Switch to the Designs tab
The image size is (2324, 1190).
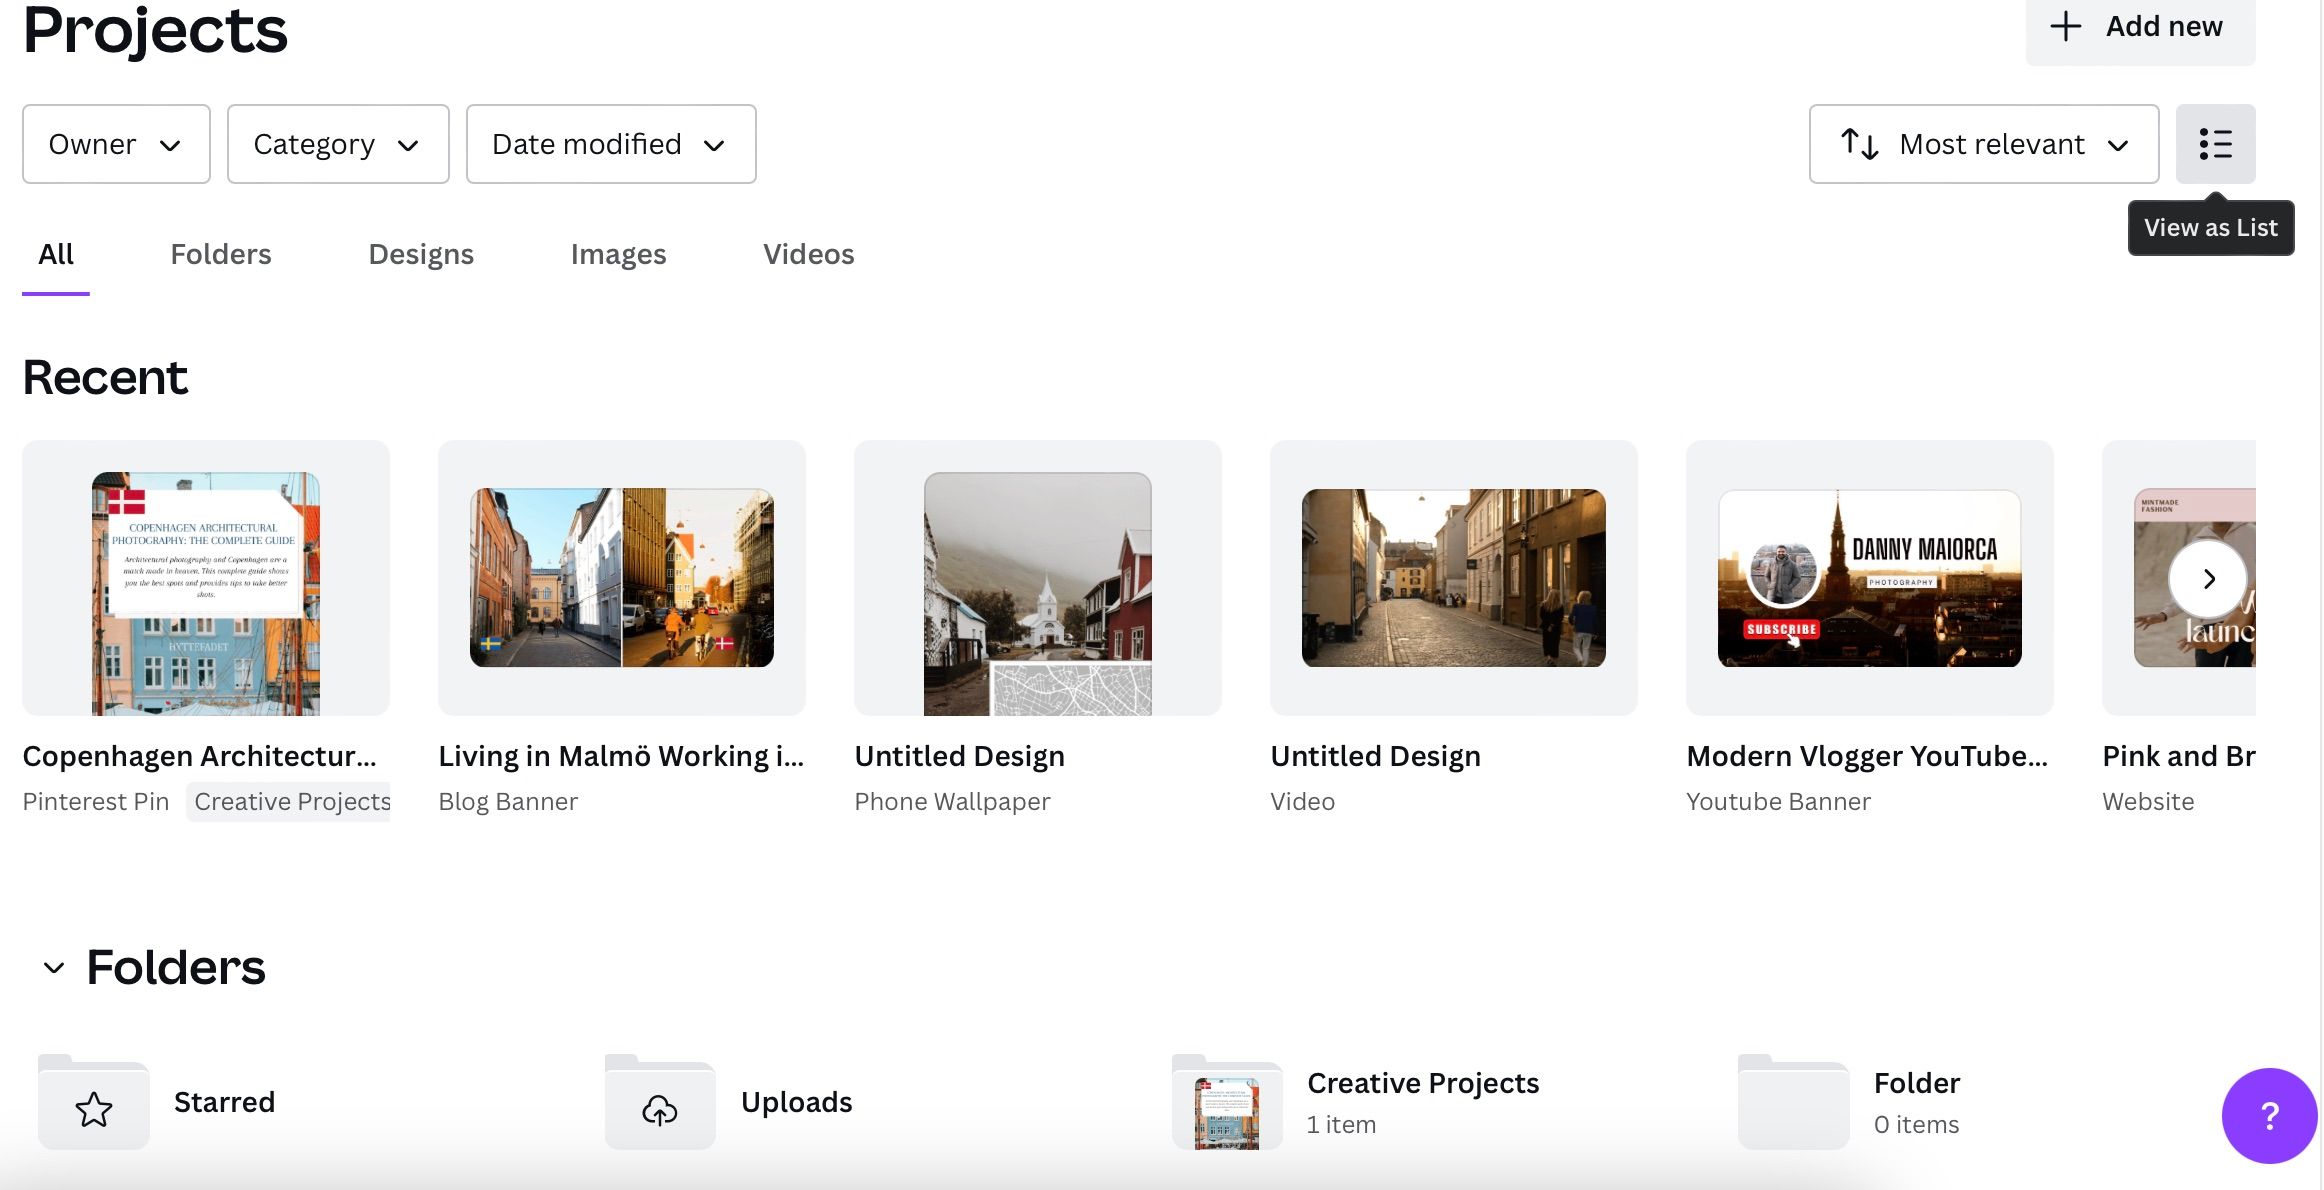pyautogui.click(x=420, y=254)
